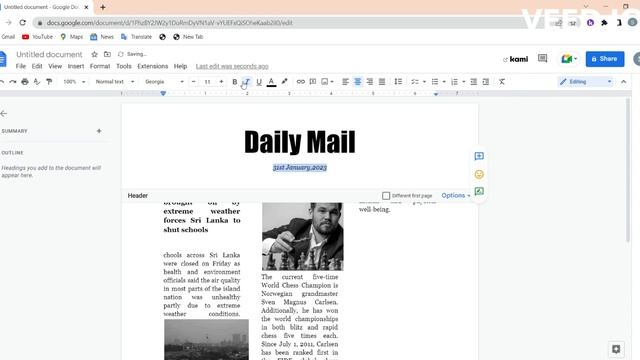Open the Explore button at bottom right
The width and height of the screenshot is (640, 360).
coord(616,349)
